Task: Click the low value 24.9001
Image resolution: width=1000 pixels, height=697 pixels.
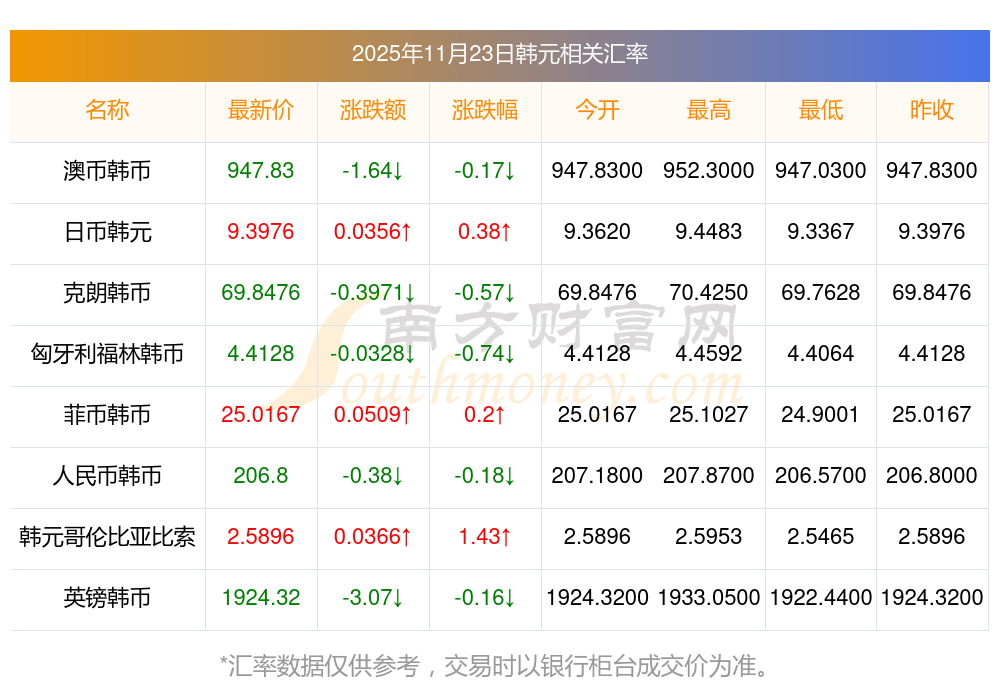Action: tap(821, 415)
